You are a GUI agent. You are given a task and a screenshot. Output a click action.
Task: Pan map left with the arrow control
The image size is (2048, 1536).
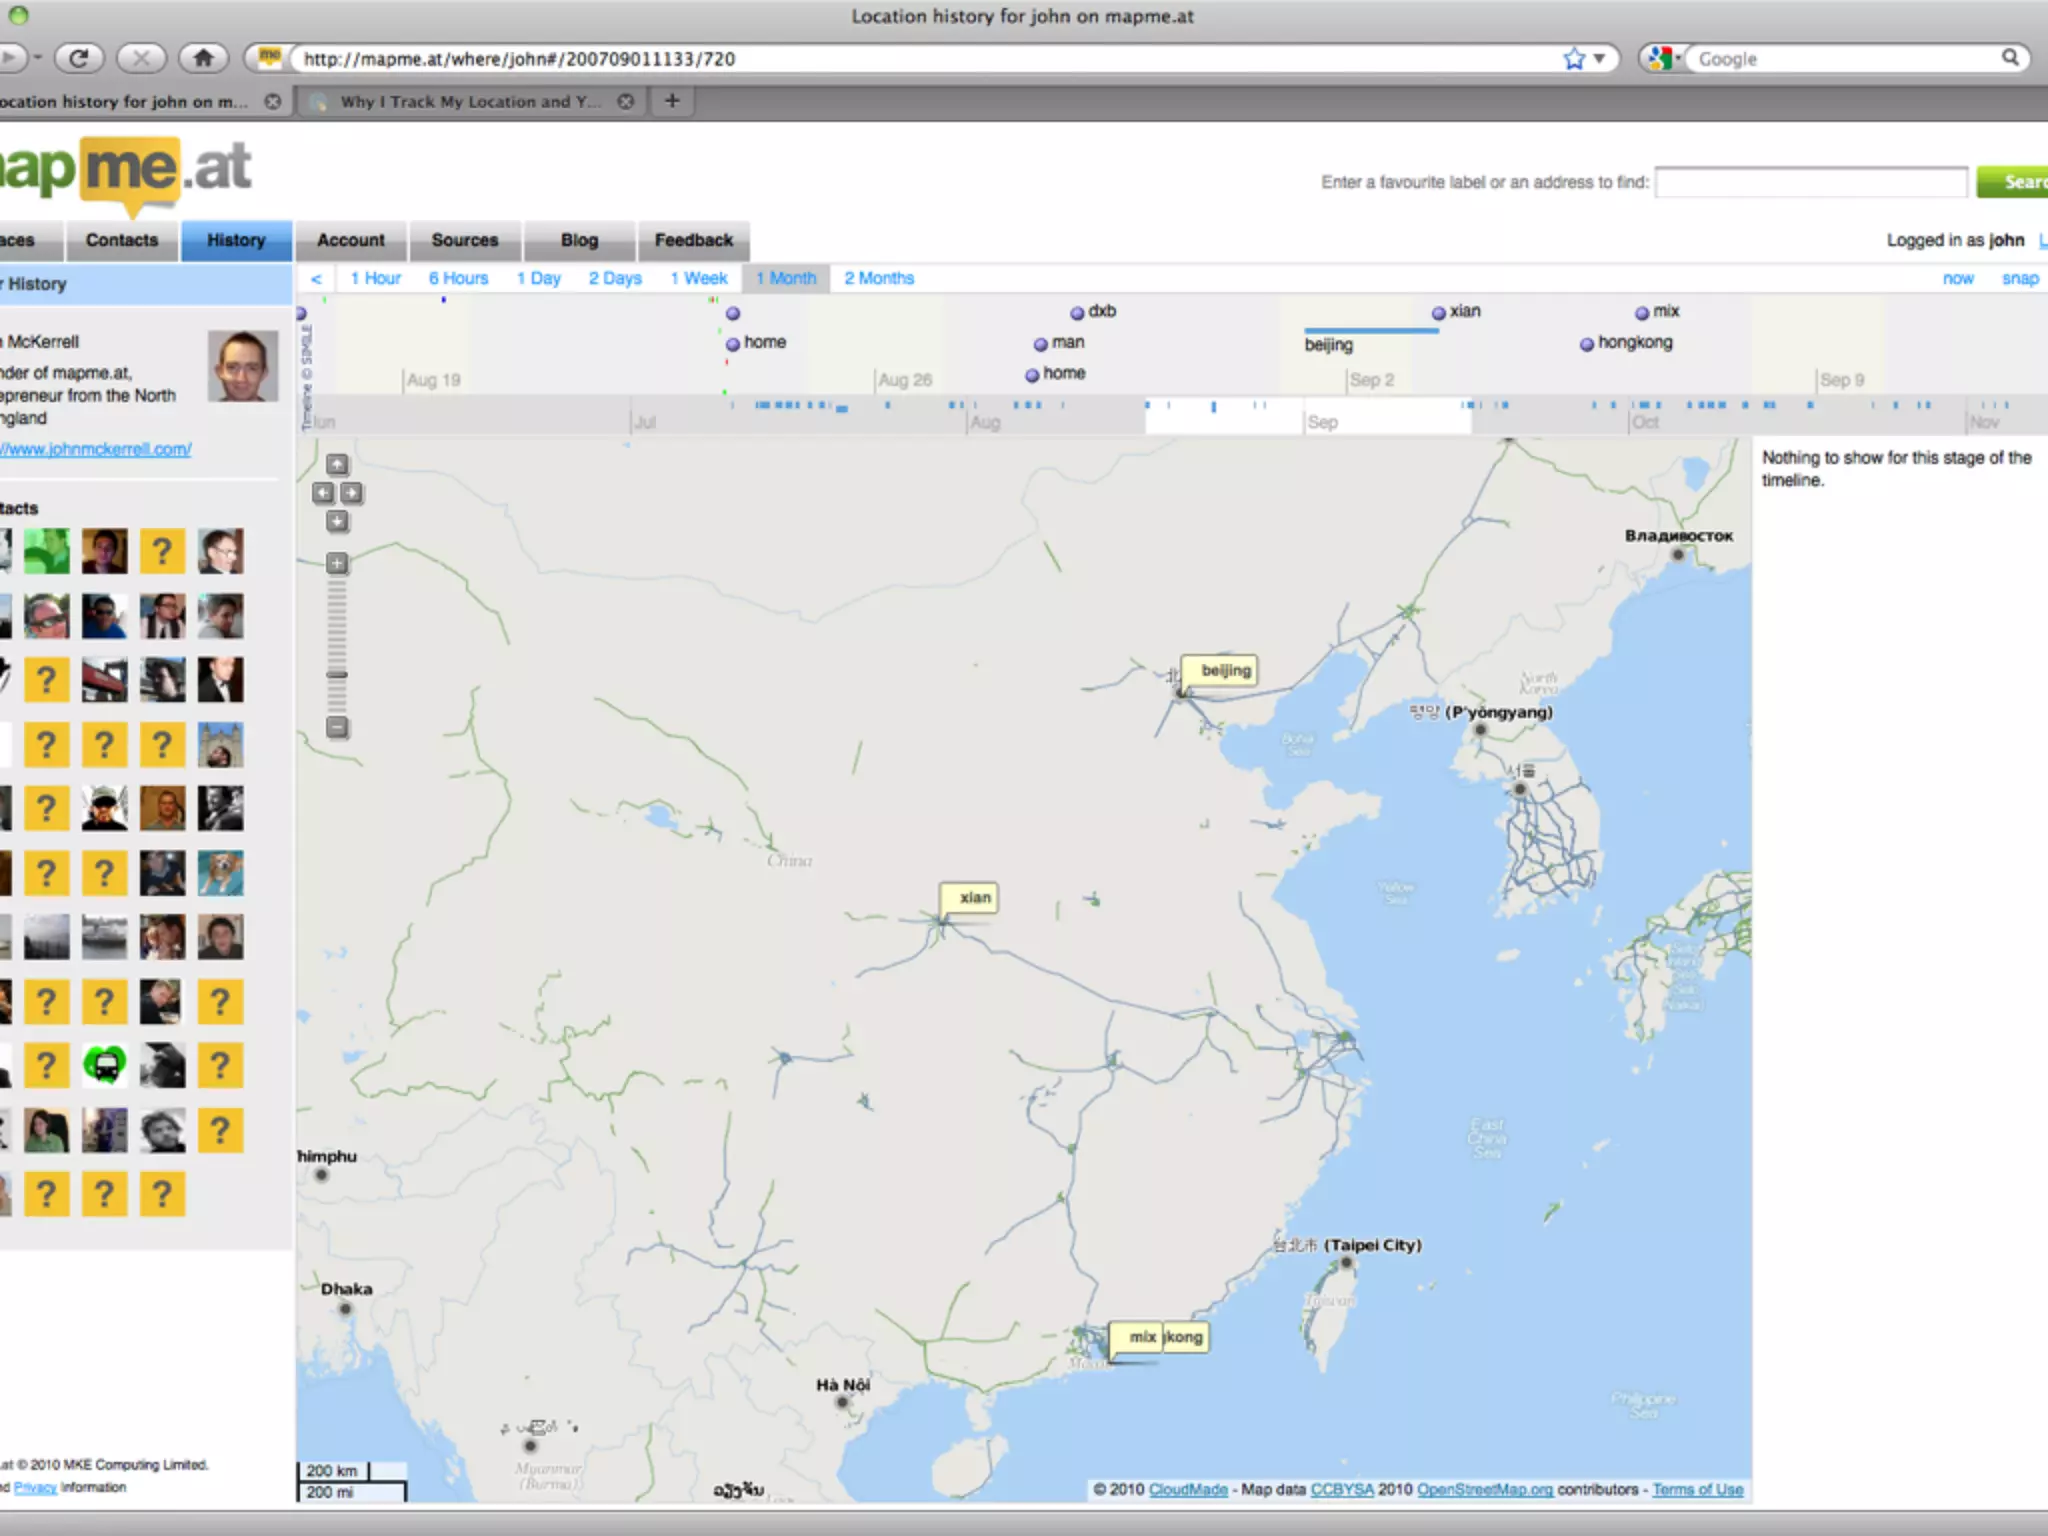point(323,493)
